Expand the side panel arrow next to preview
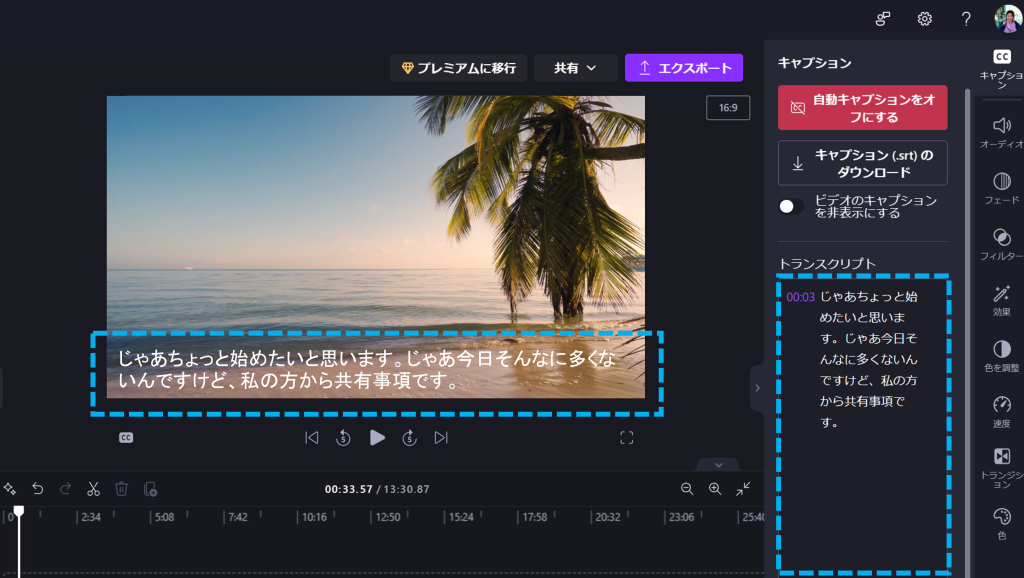The image size is (1024, 578). click(x=757, y=386)
